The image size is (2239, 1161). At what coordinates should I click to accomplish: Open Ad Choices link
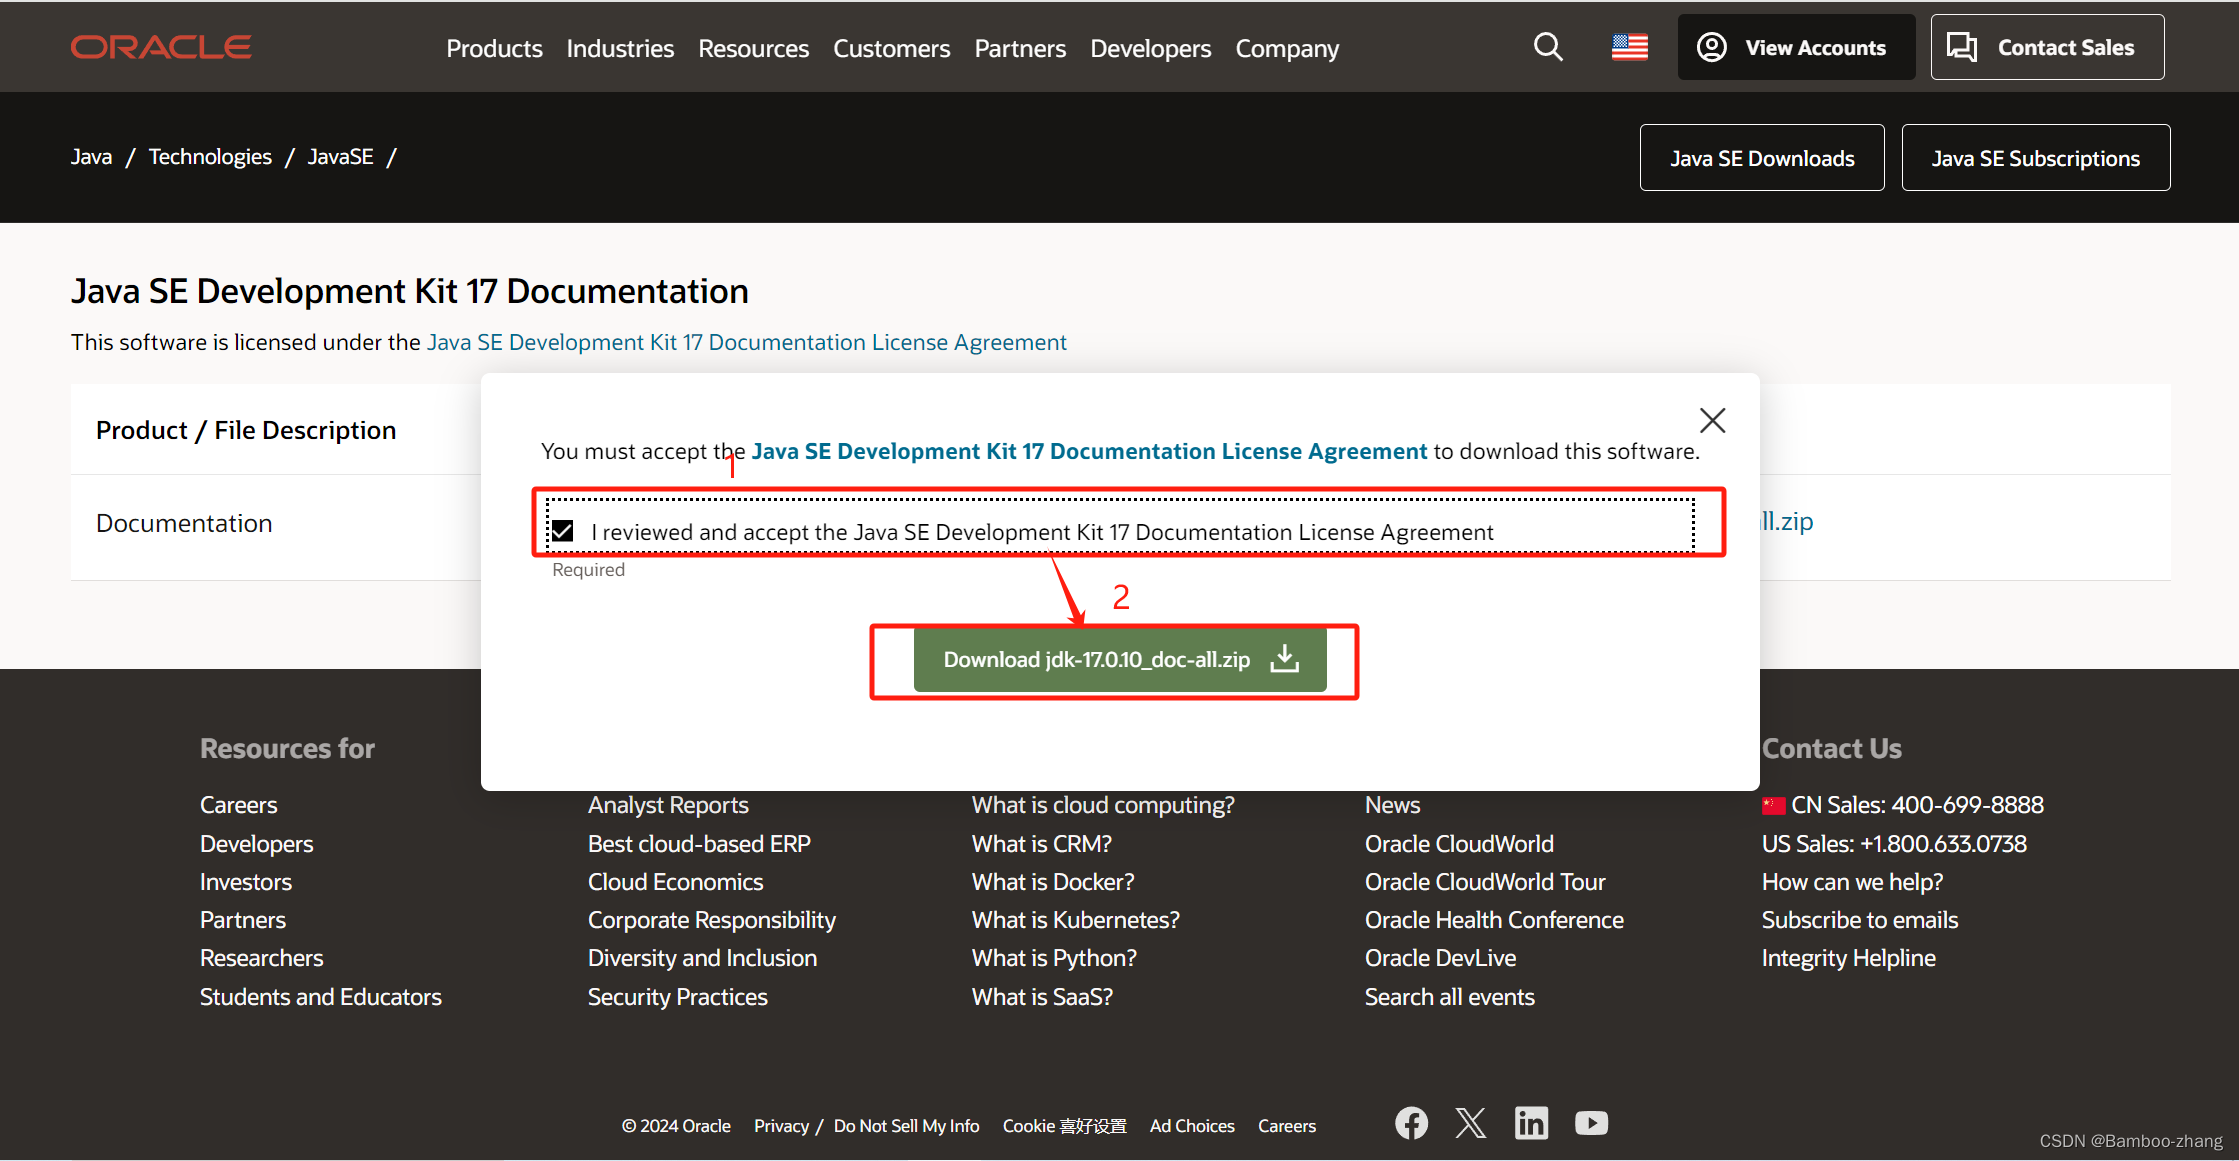pos(1192,1126)
